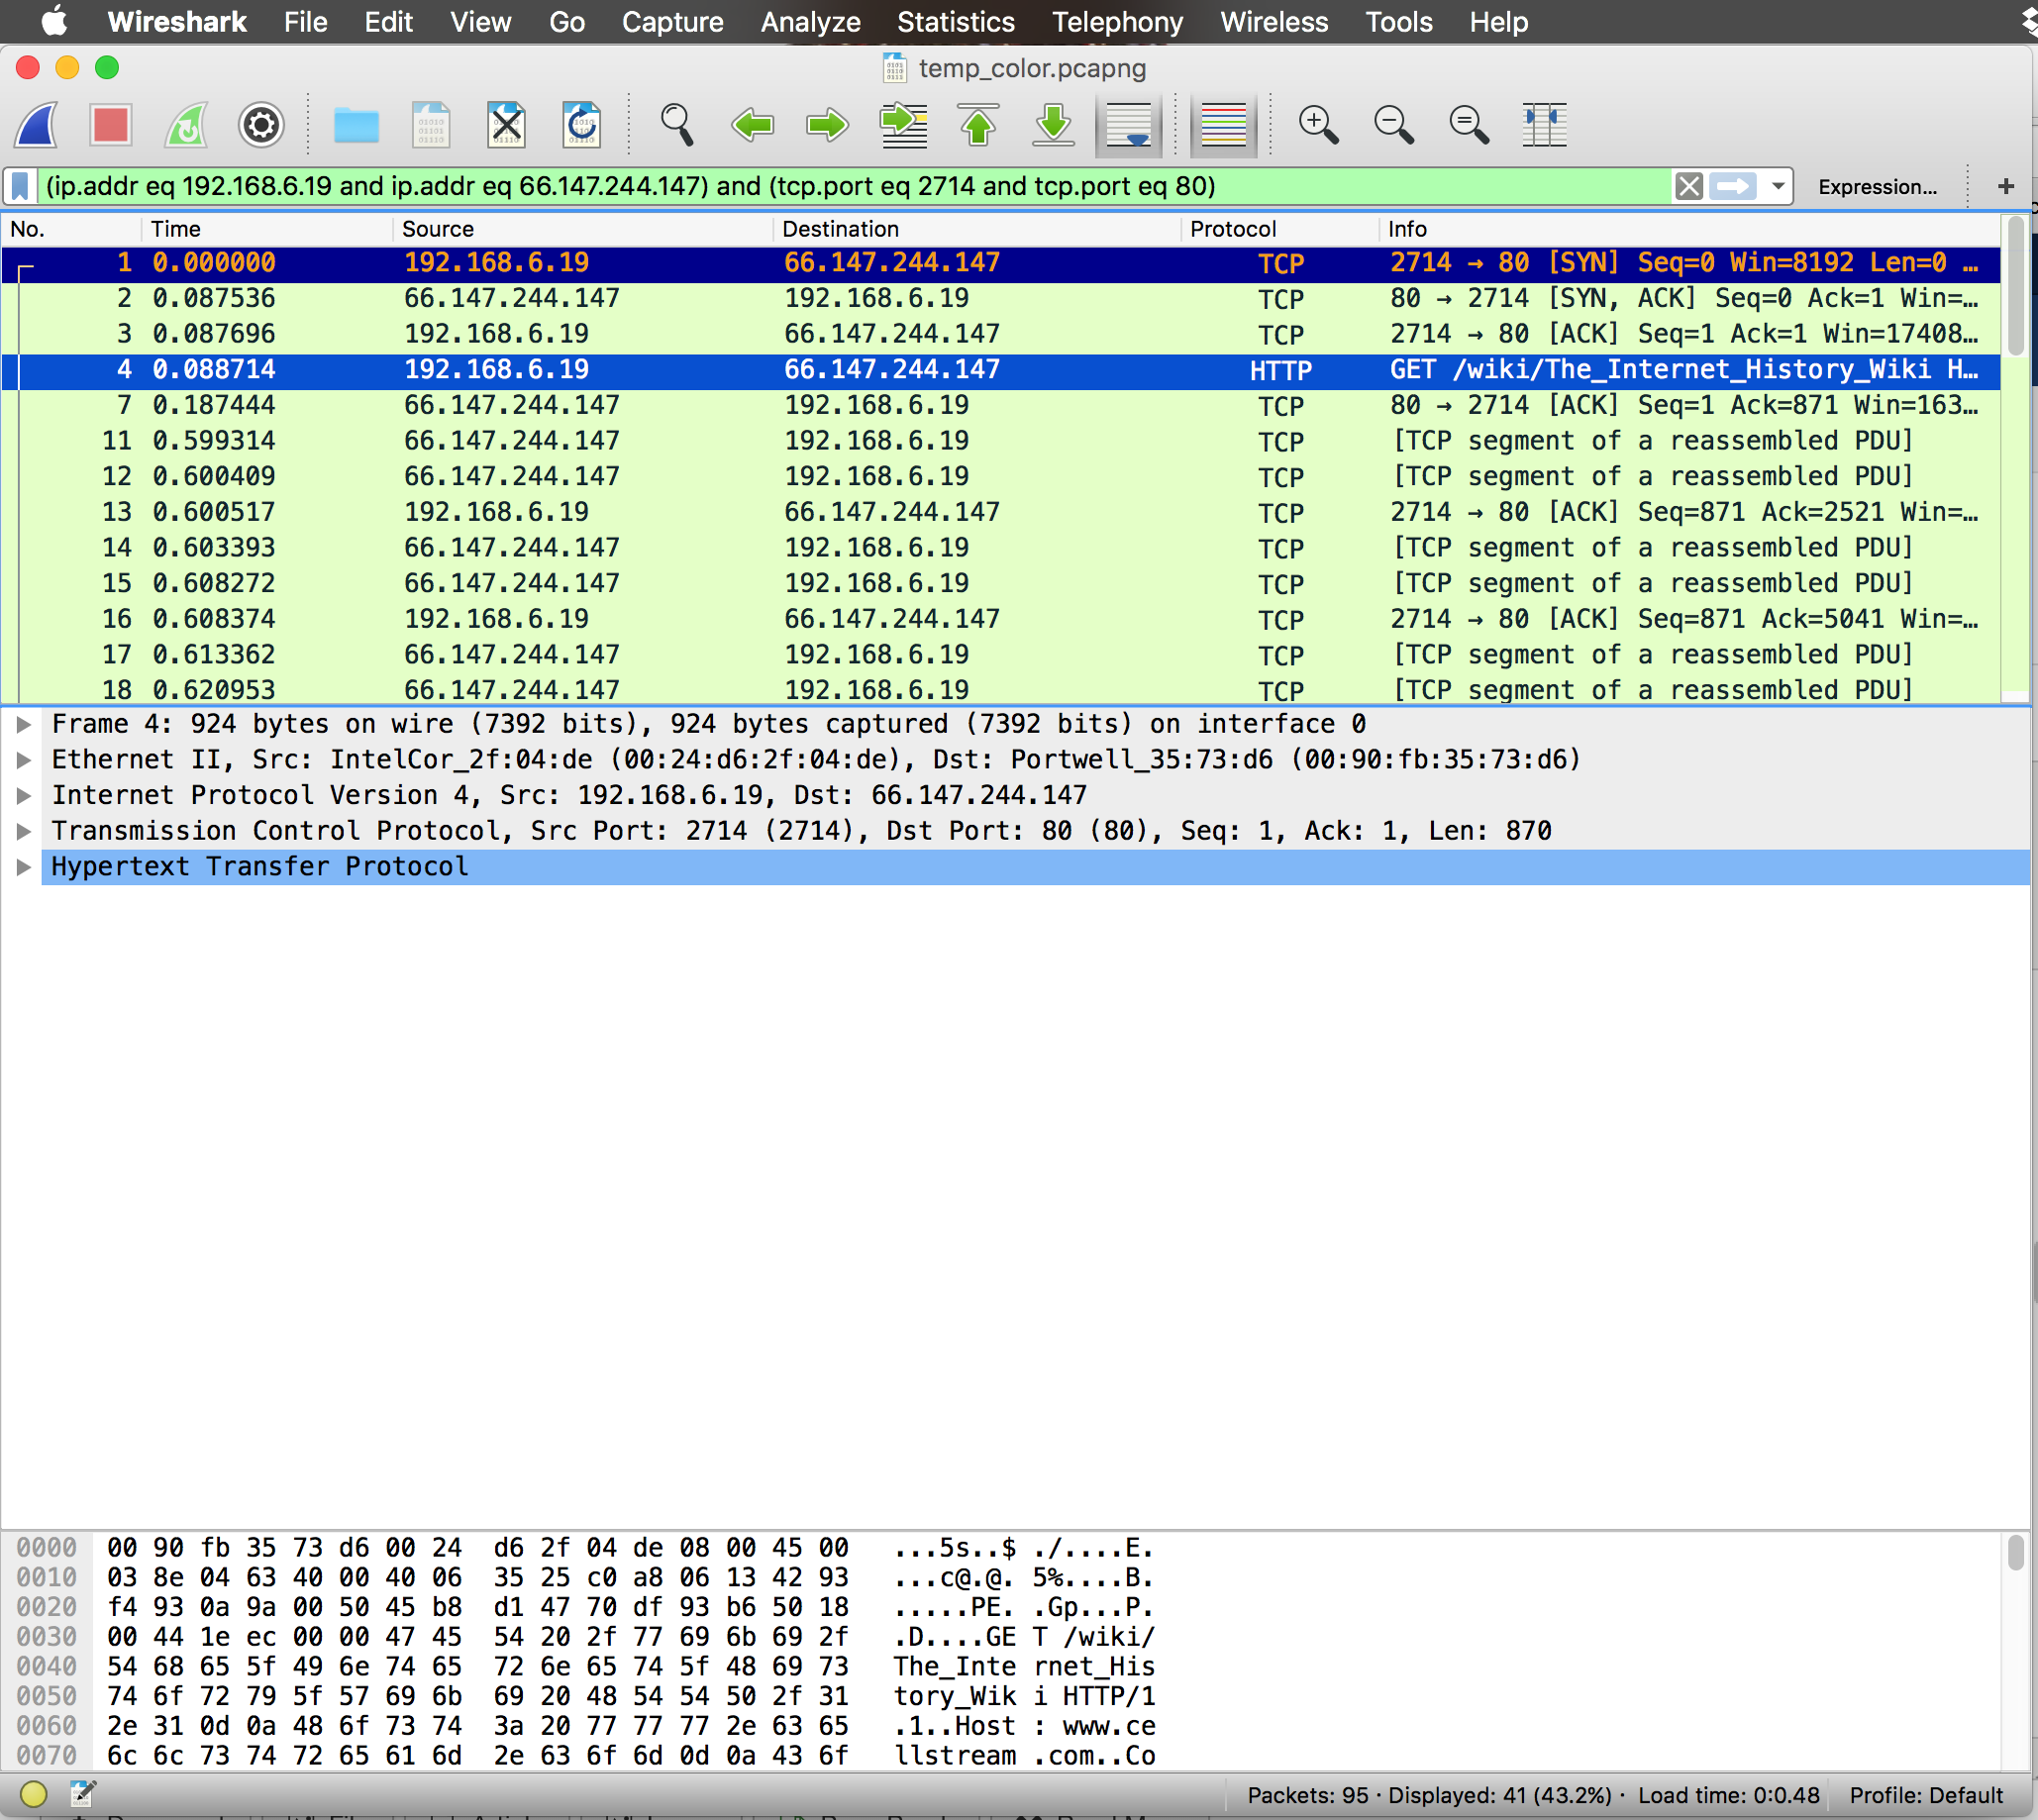This screenshot has width=2038, height=1820.
Task: Restart the current capture
Action: click(186, 125)
